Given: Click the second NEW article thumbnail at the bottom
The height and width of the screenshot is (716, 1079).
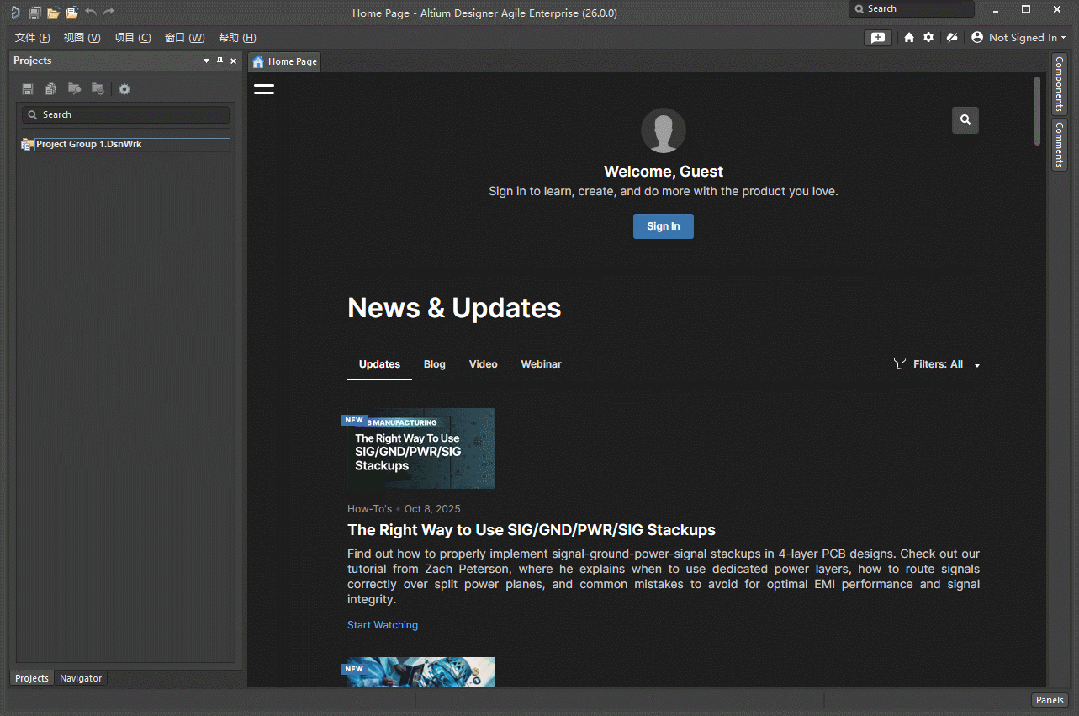Looking at the screenshot, I should pos(418,672).
